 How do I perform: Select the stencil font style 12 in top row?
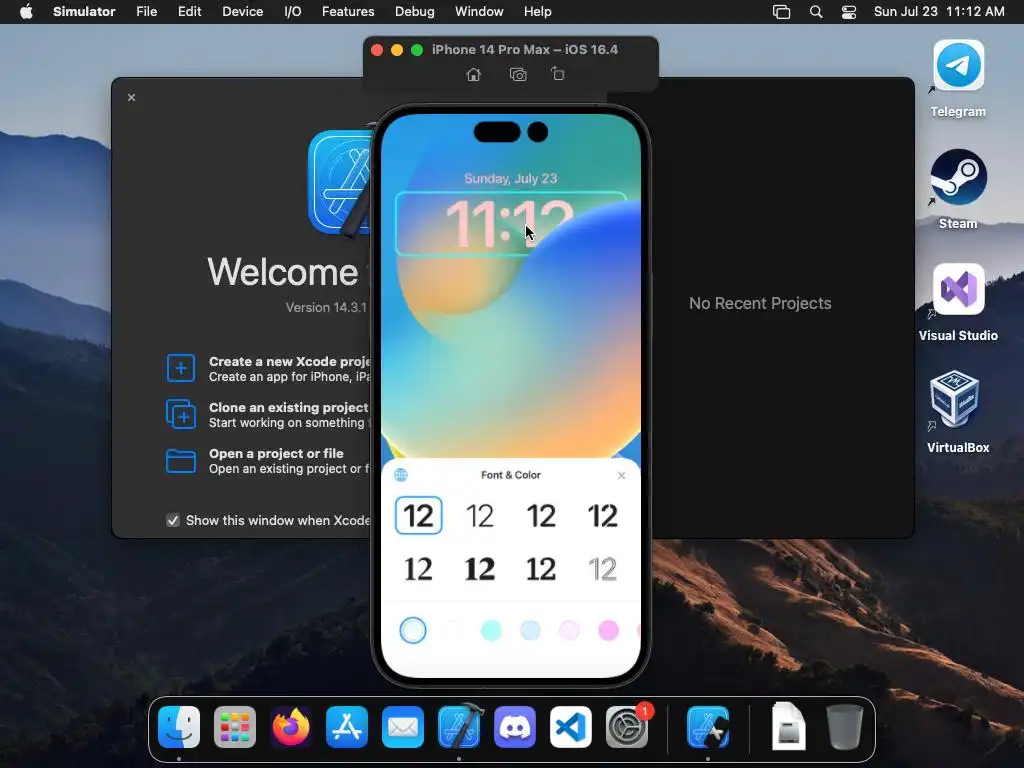(602, 516)
